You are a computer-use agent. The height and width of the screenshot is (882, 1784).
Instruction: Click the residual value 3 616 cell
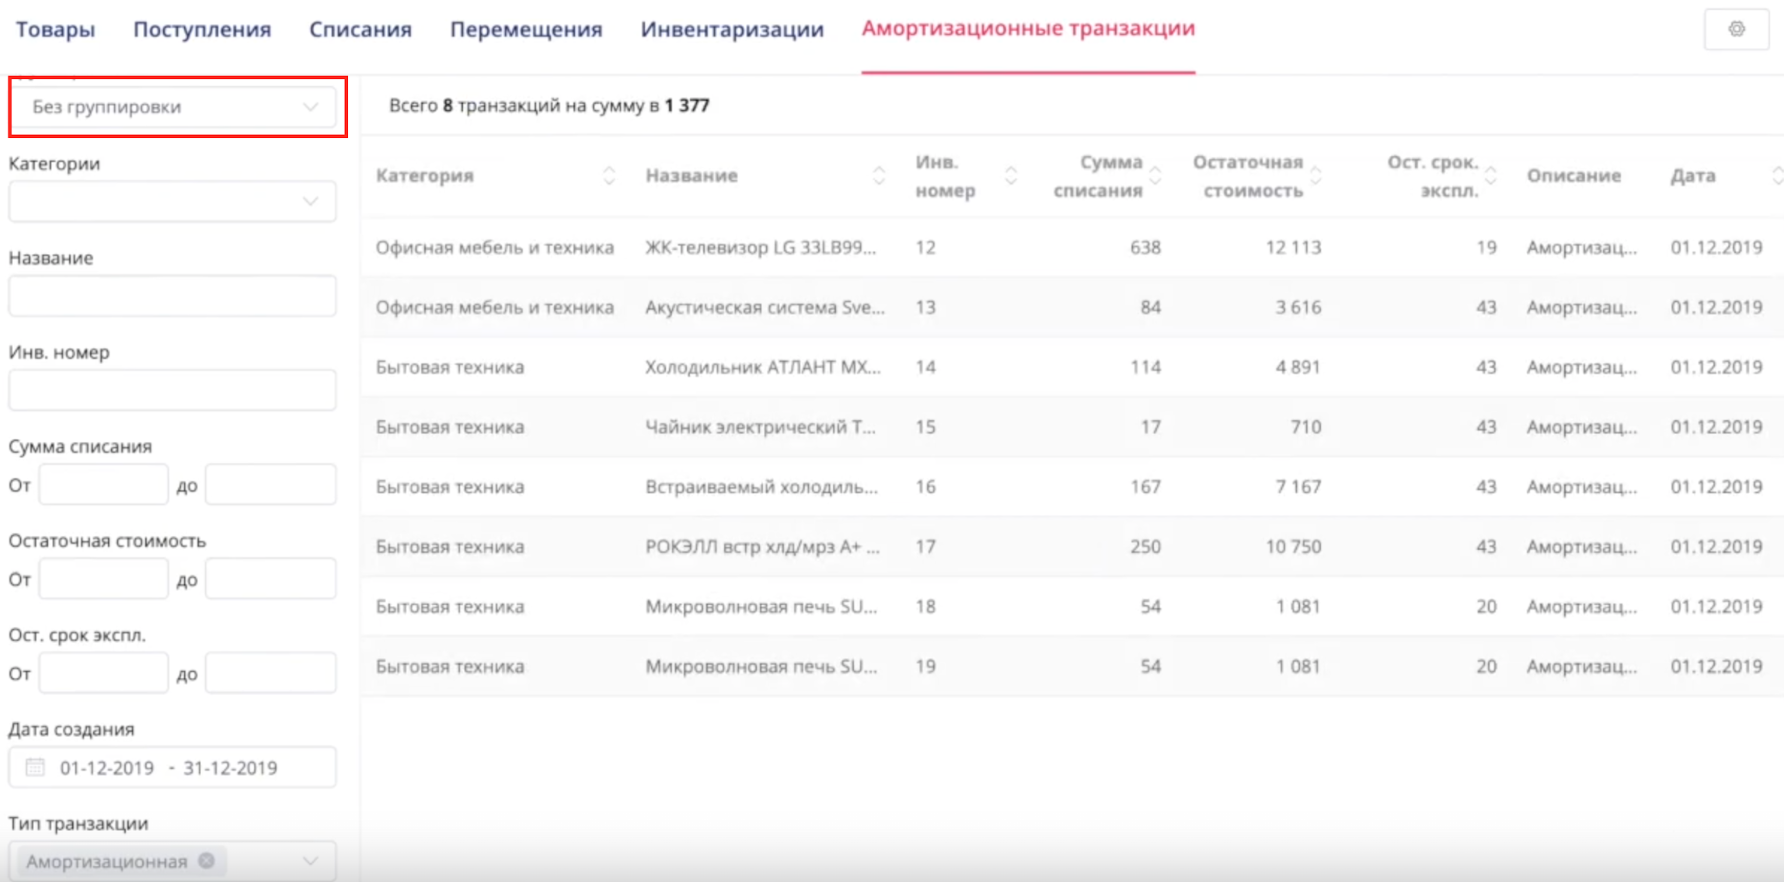click(1298, 307)
